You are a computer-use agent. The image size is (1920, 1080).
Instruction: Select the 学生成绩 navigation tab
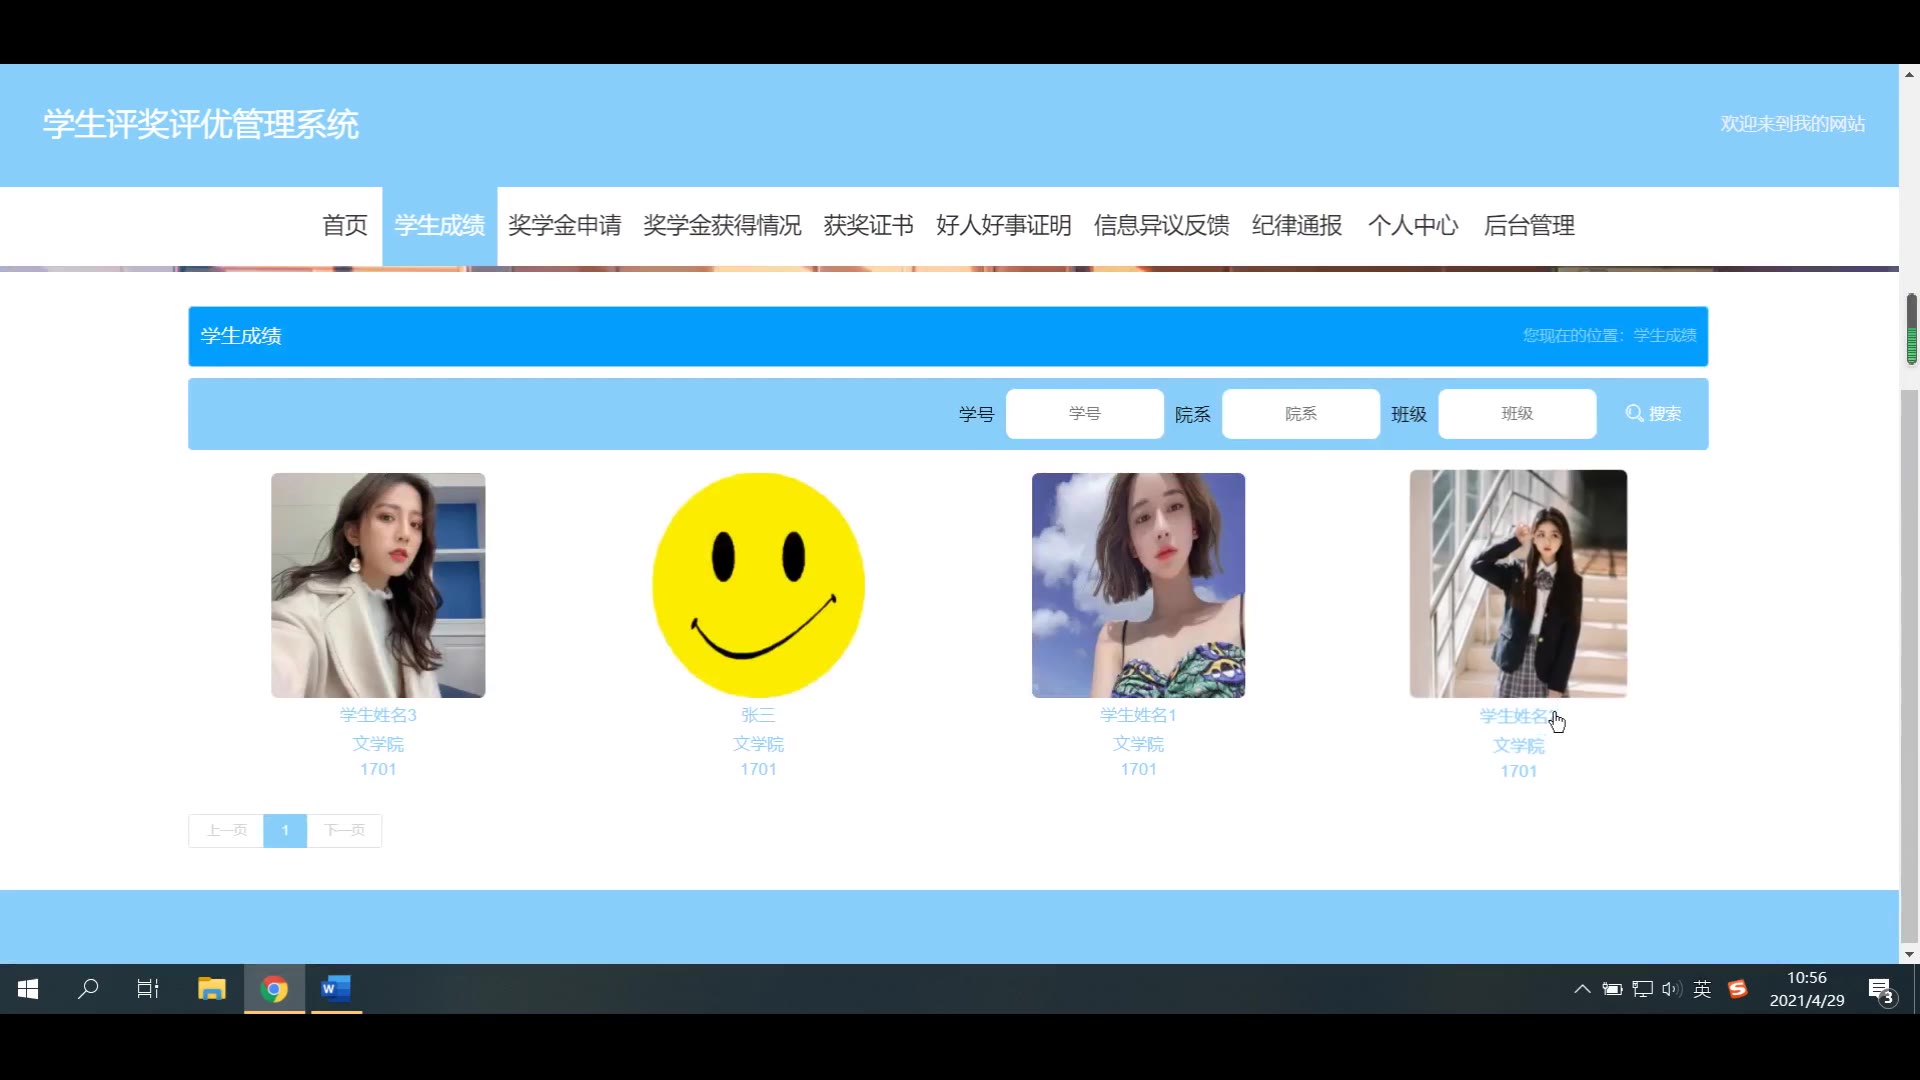click(440, 226)
